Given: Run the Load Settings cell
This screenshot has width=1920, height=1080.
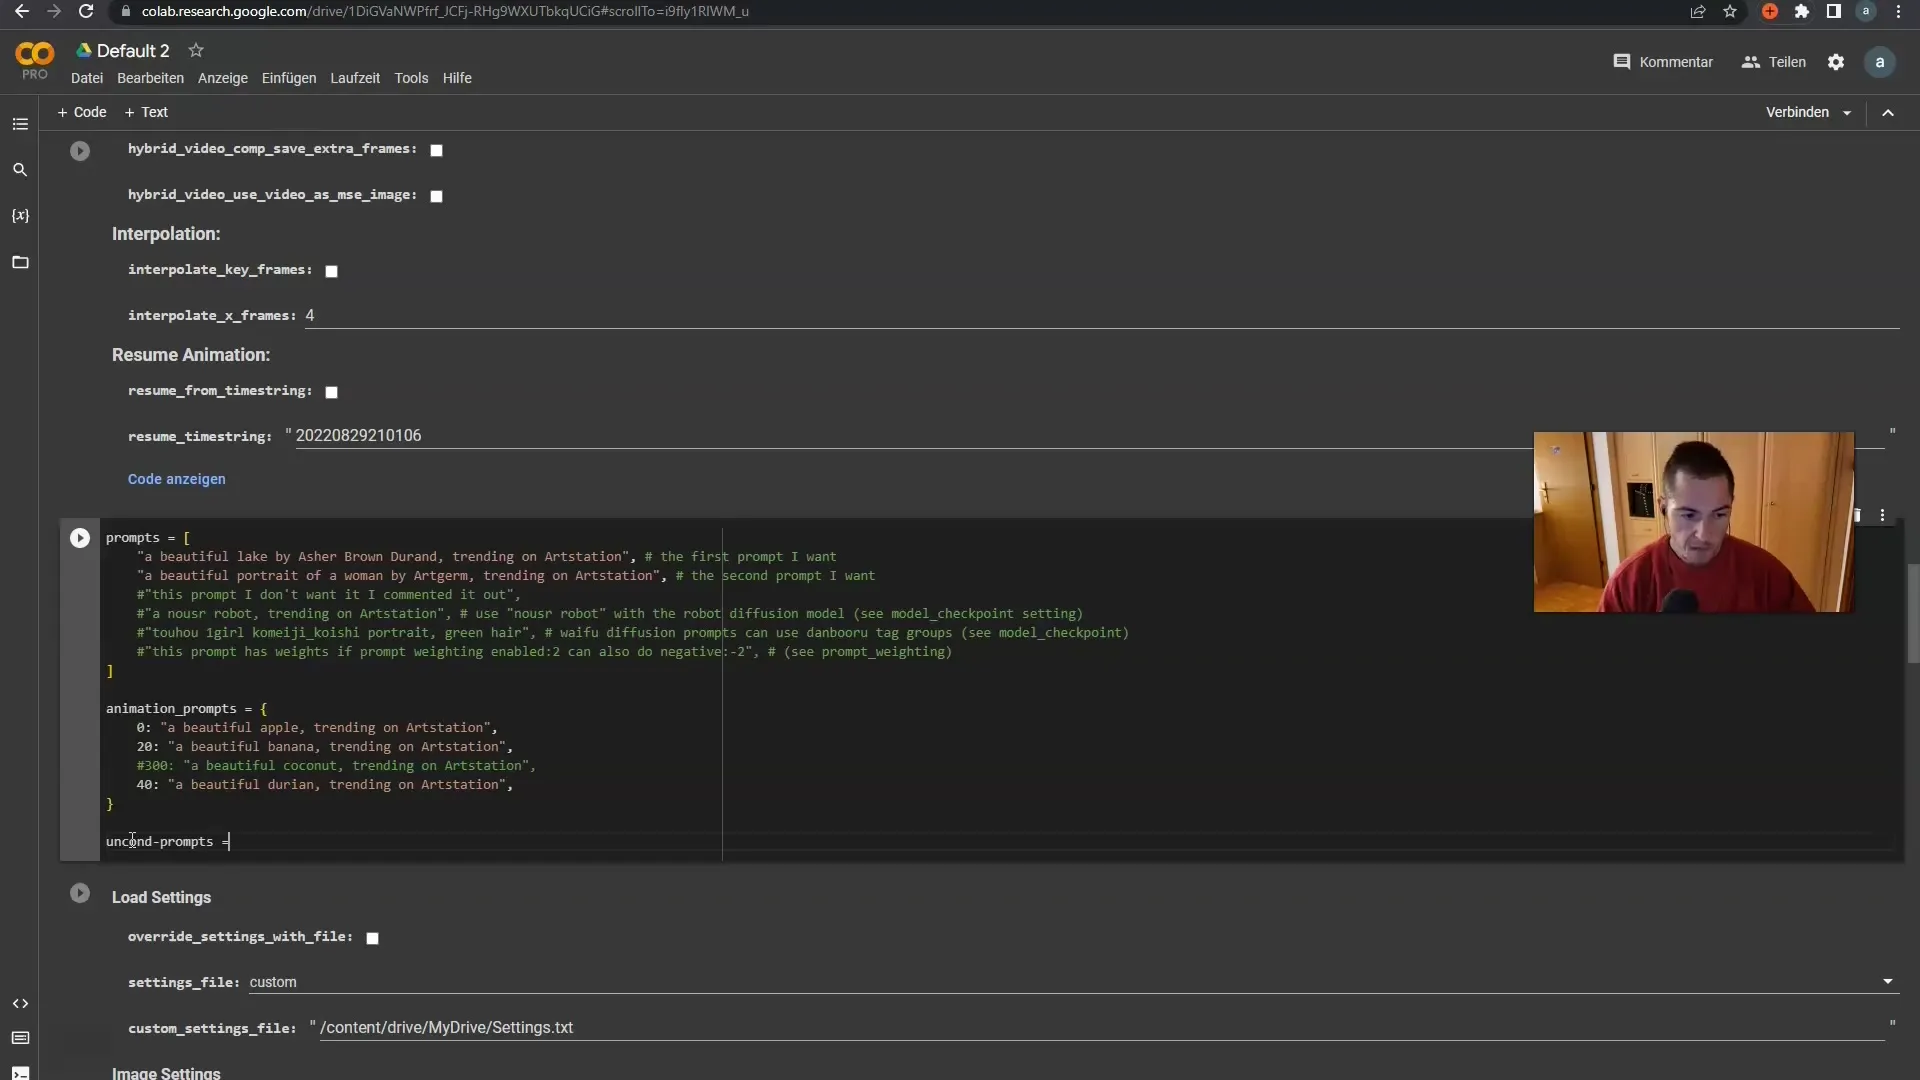Looking at the screenshot, I should pos(80,893).
